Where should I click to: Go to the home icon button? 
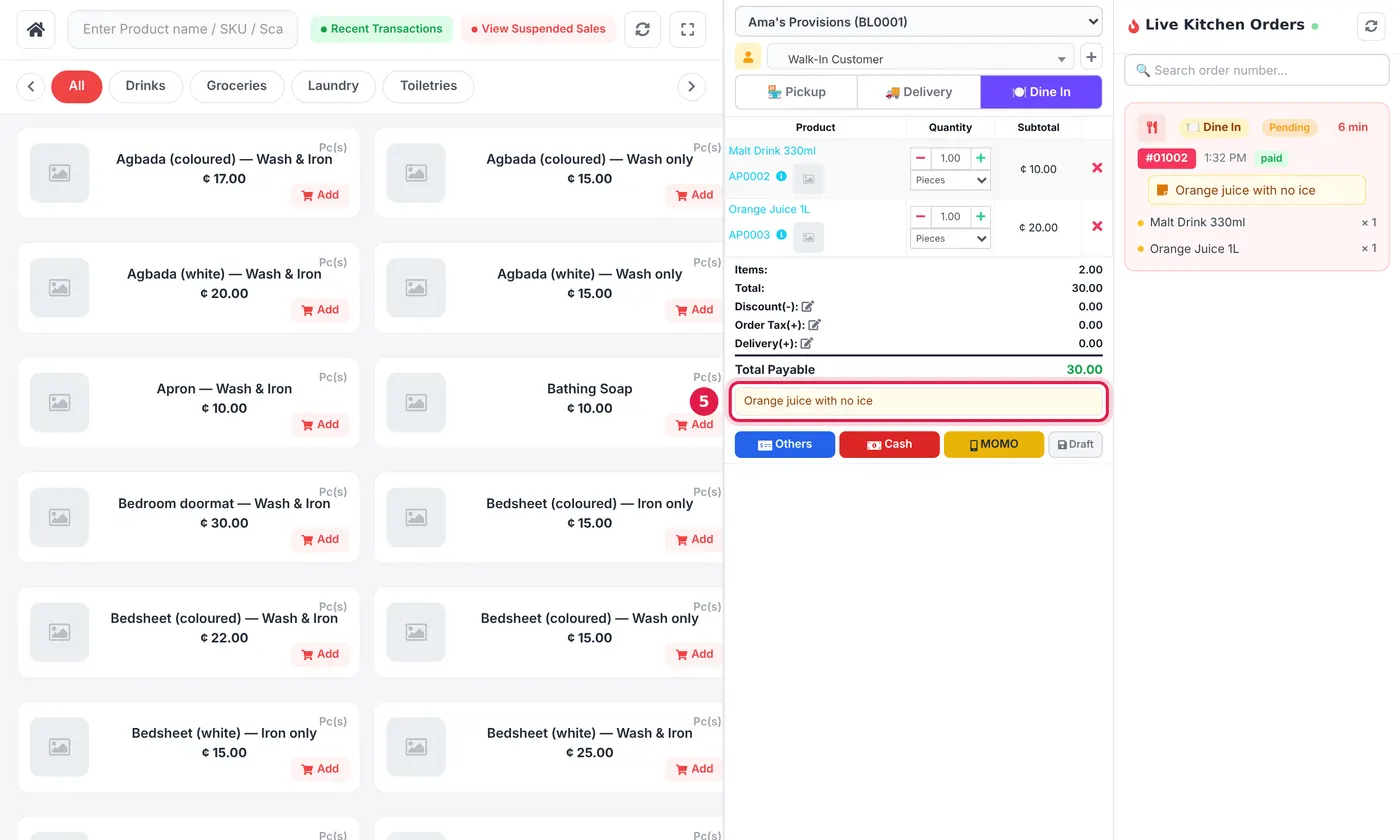[x=36, y=30]
